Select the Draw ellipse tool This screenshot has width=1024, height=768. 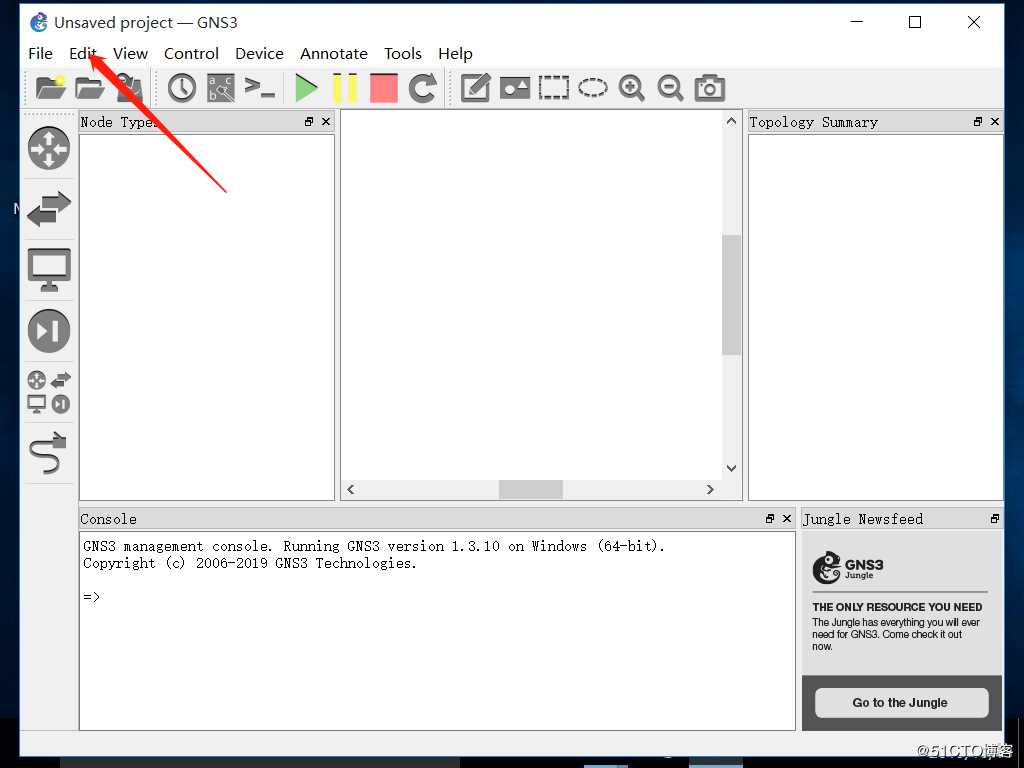point(592,87)
